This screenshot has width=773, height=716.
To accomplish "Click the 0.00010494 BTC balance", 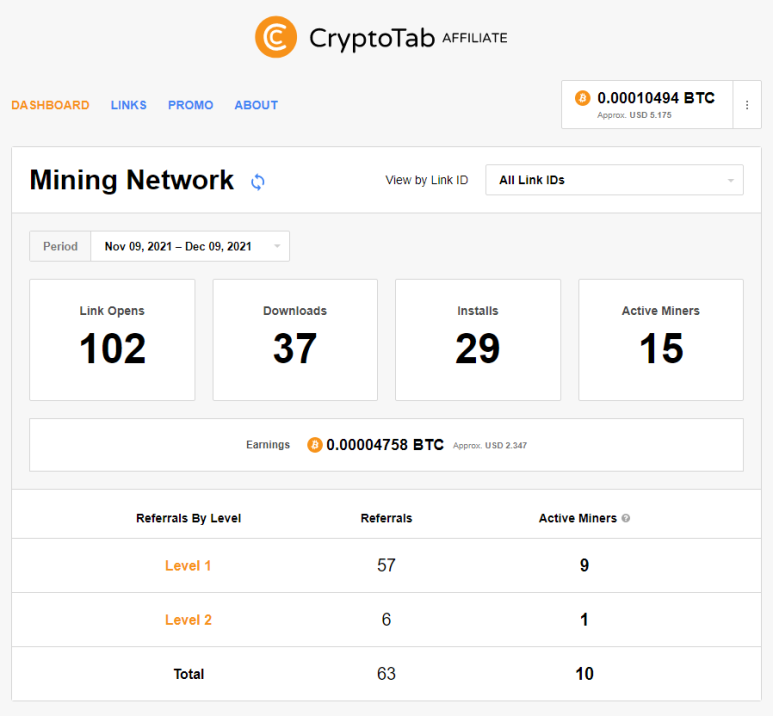I will click(x=656, y=98).
